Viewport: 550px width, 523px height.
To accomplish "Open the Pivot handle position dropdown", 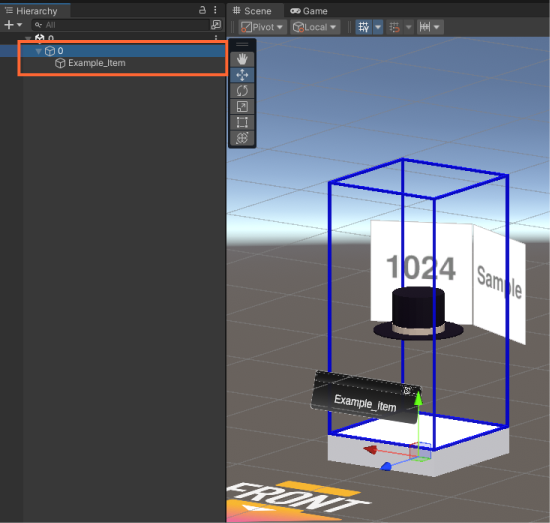I will coord(262,27).
